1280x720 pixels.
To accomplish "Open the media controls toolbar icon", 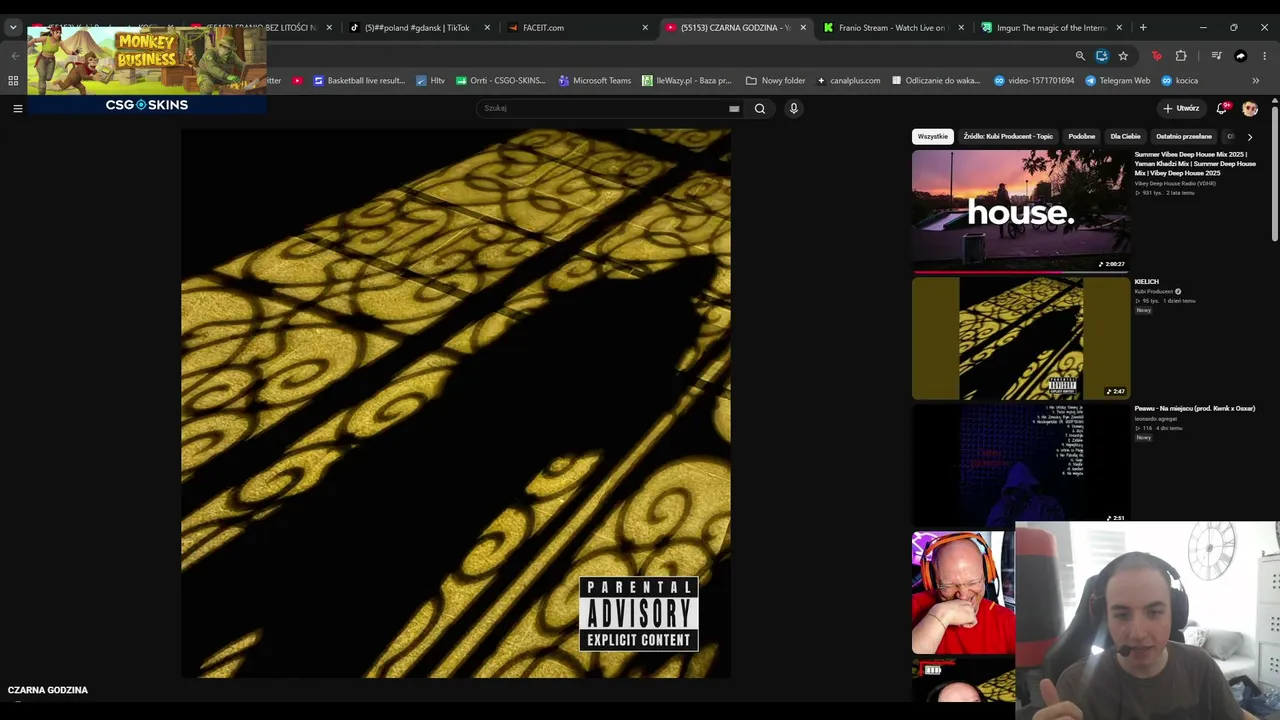I will 1216,56.
